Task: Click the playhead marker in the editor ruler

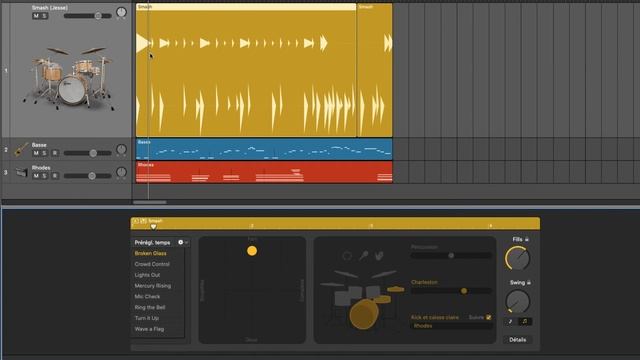Action: (153, 227)
